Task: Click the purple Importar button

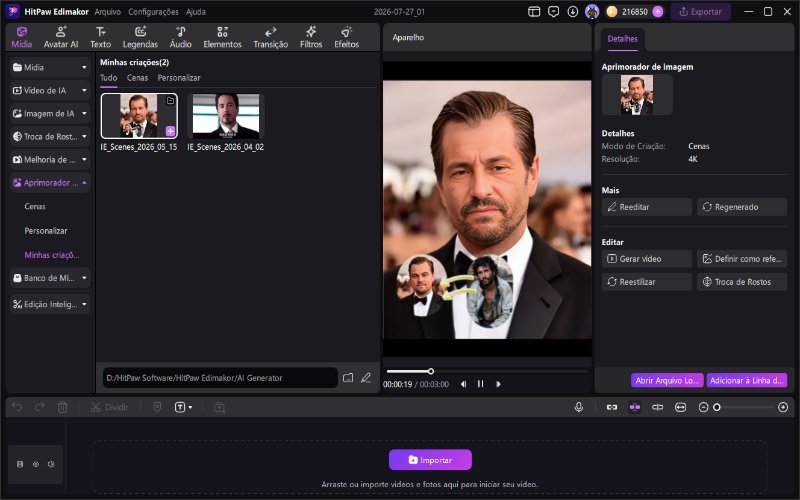Action: (x=430, y=460)
